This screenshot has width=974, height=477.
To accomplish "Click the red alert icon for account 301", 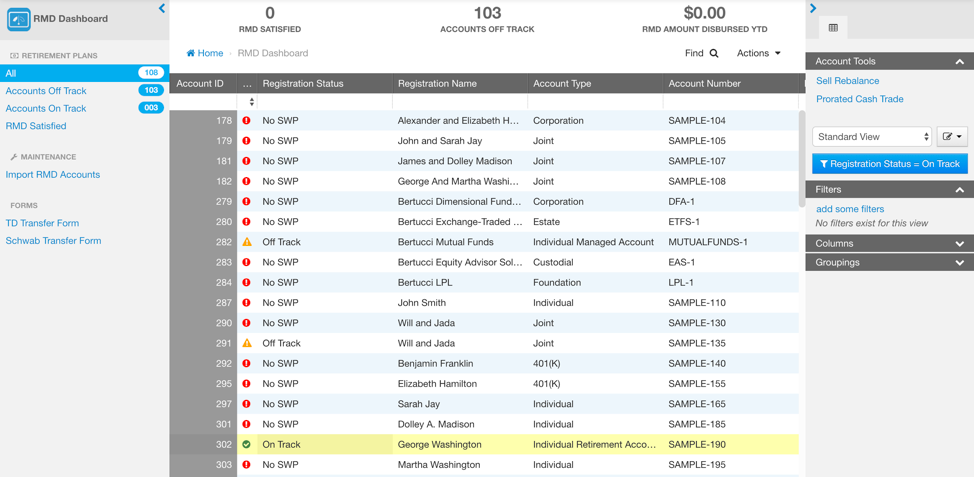I will click(x=247, y=424).
